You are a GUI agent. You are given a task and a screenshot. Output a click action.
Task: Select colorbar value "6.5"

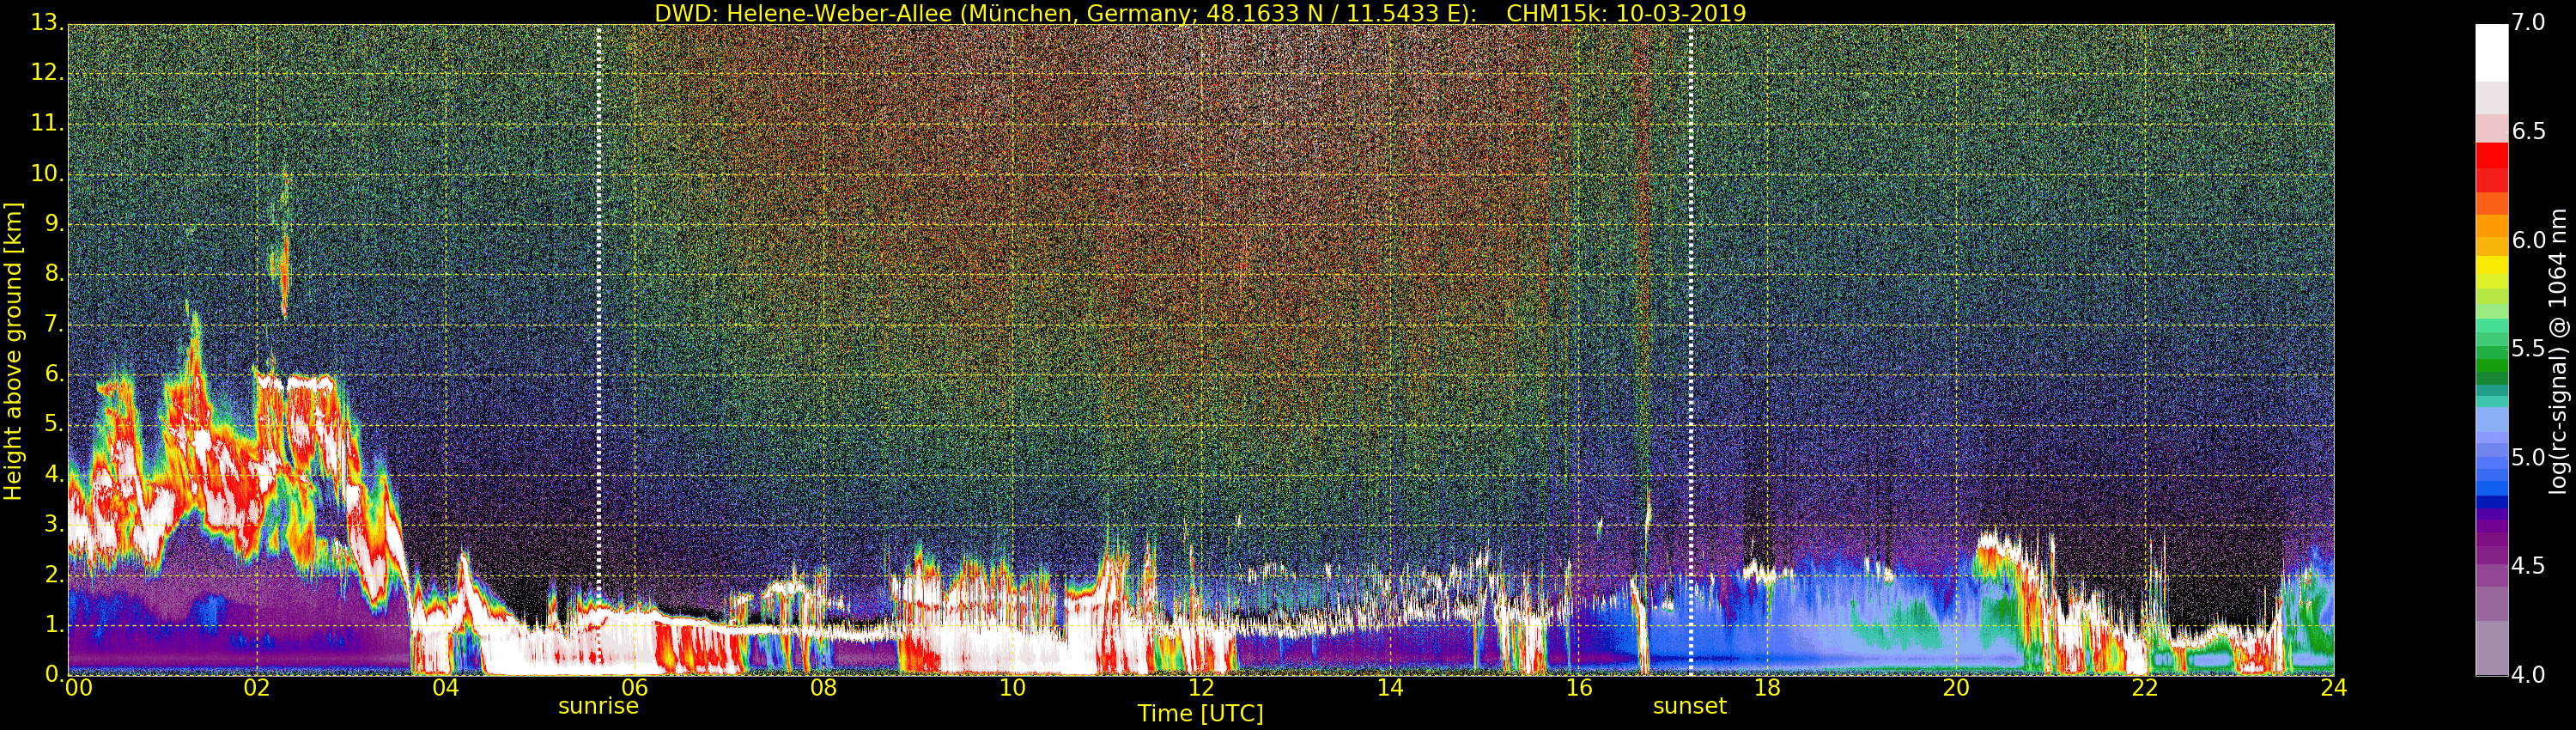coord(2528,132)
